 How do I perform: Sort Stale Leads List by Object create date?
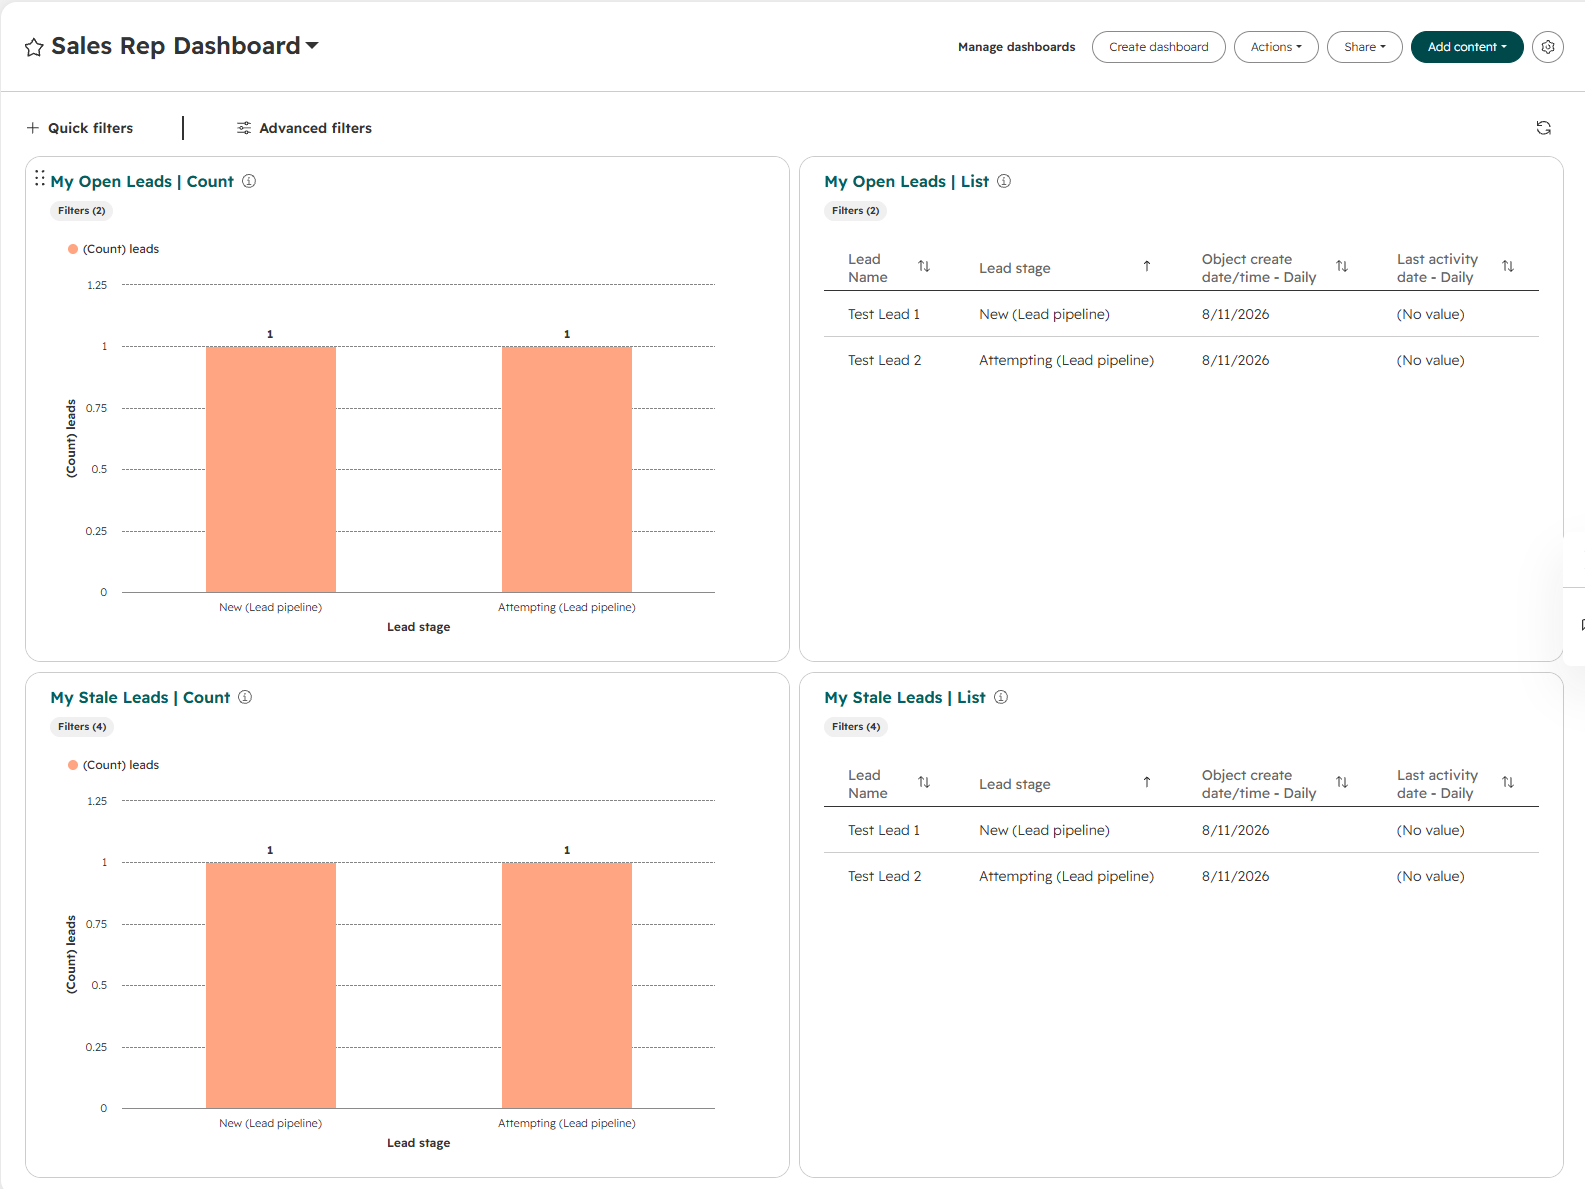(x=1342, y=782)
